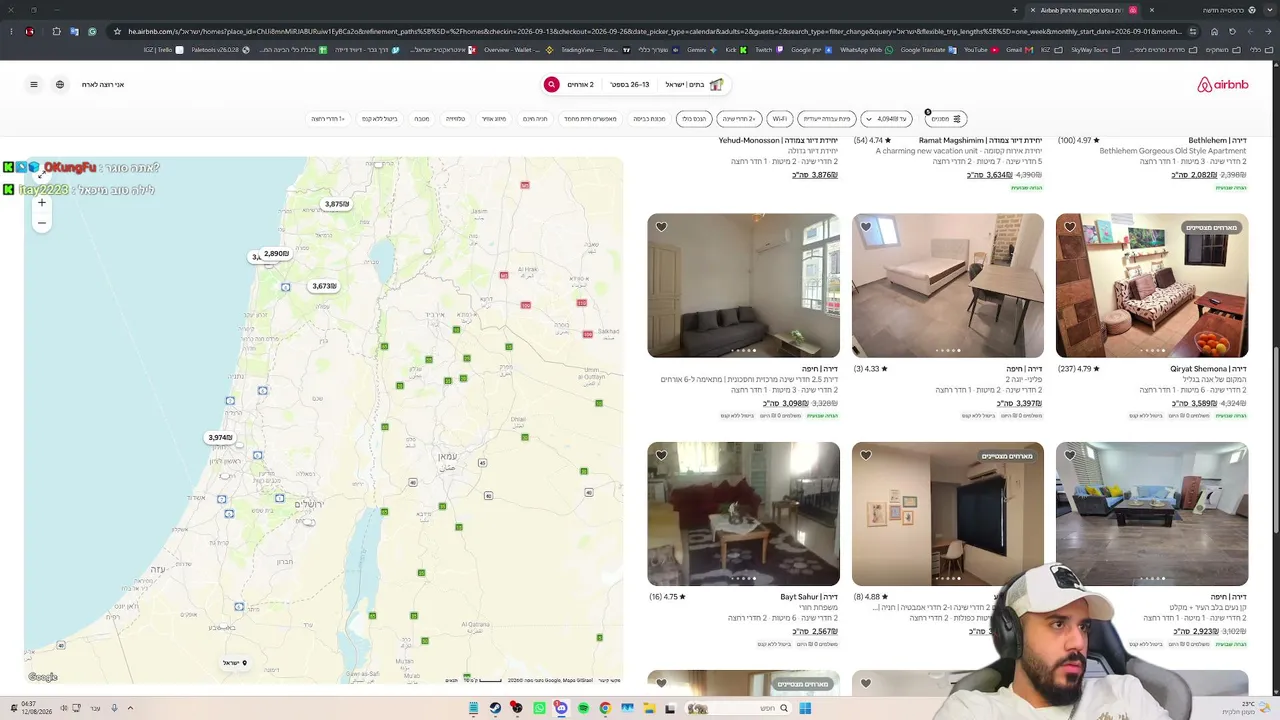Open Steam from the taskbar

click(495, 708)
